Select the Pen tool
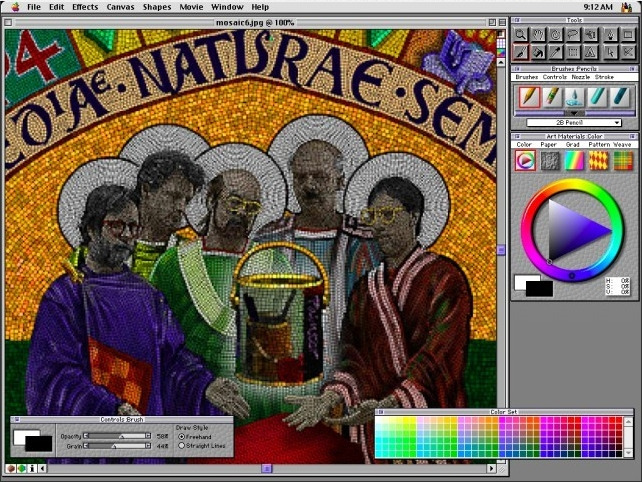The image size is (642, 482). 610,35
